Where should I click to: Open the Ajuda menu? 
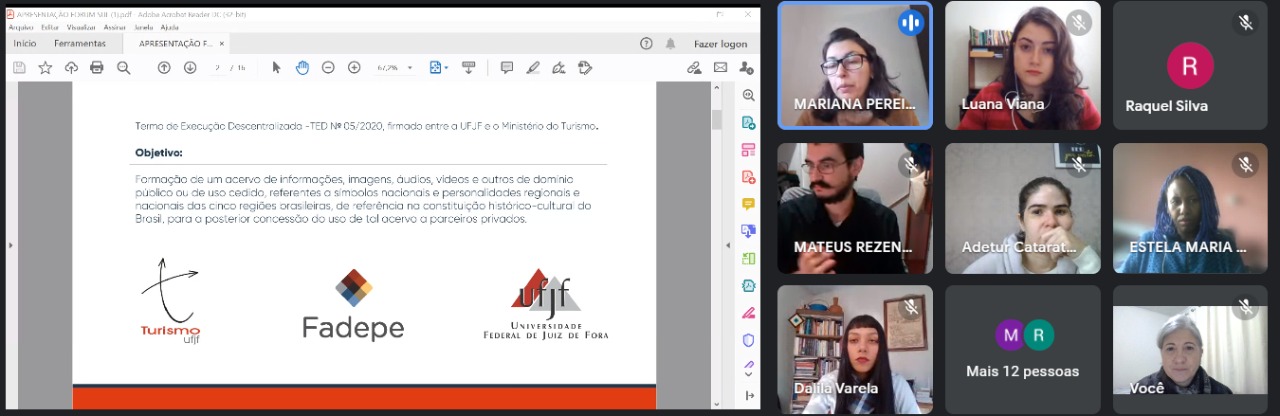point(170,27)
